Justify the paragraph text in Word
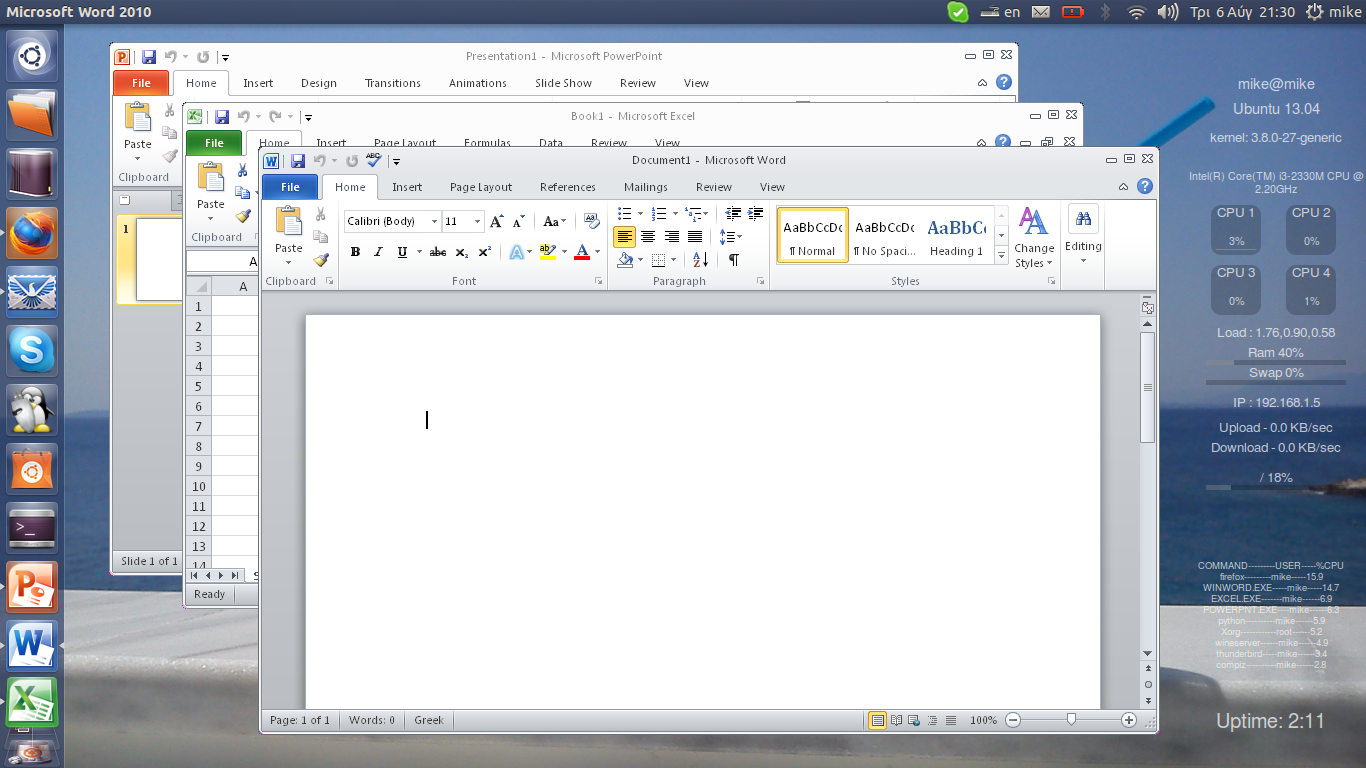1366x768 pixels. coord(695,237)
